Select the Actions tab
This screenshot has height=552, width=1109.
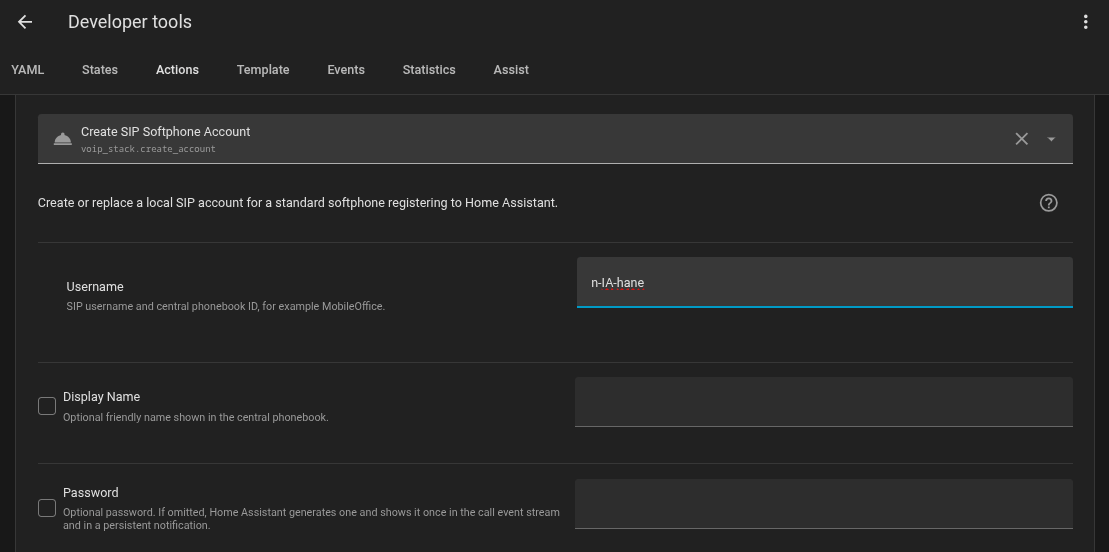(177, 69)
